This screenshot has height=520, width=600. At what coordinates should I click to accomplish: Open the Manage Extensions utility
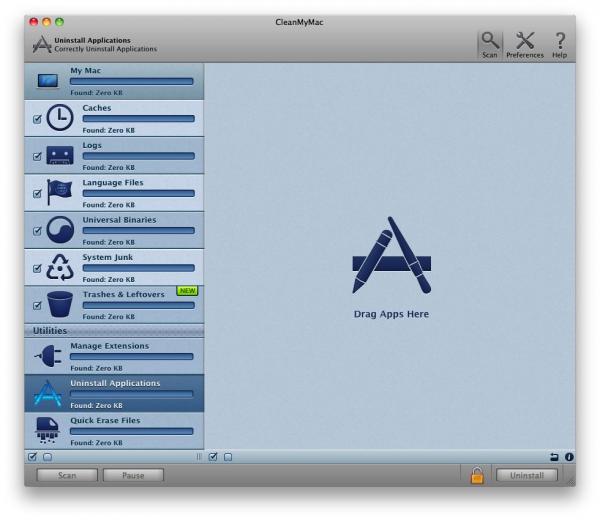(x=114, y=356)
